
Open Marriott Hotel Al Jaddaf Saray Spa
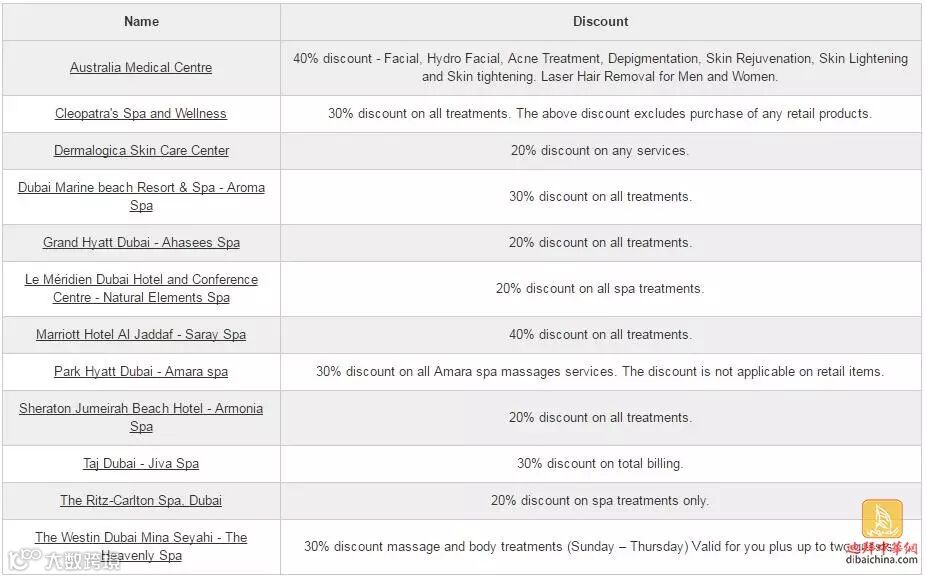[x=141, y=335]
